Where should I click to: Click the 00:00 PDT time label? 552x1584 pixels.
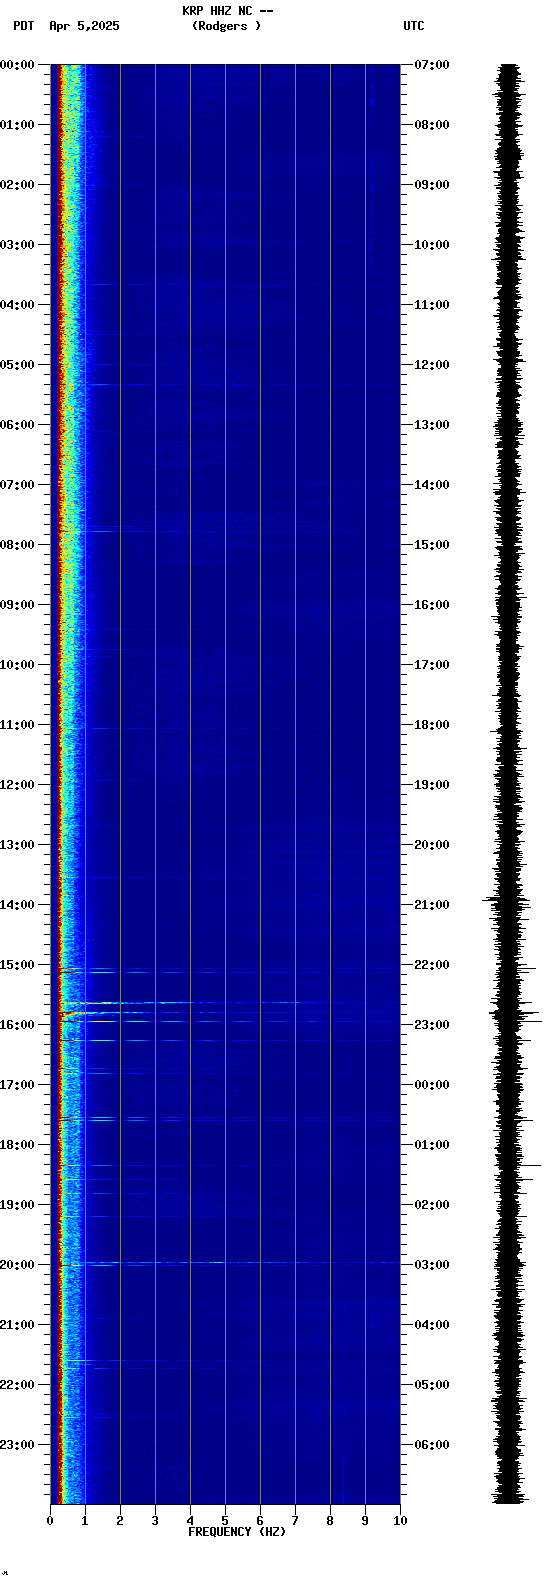coord(18,65)
